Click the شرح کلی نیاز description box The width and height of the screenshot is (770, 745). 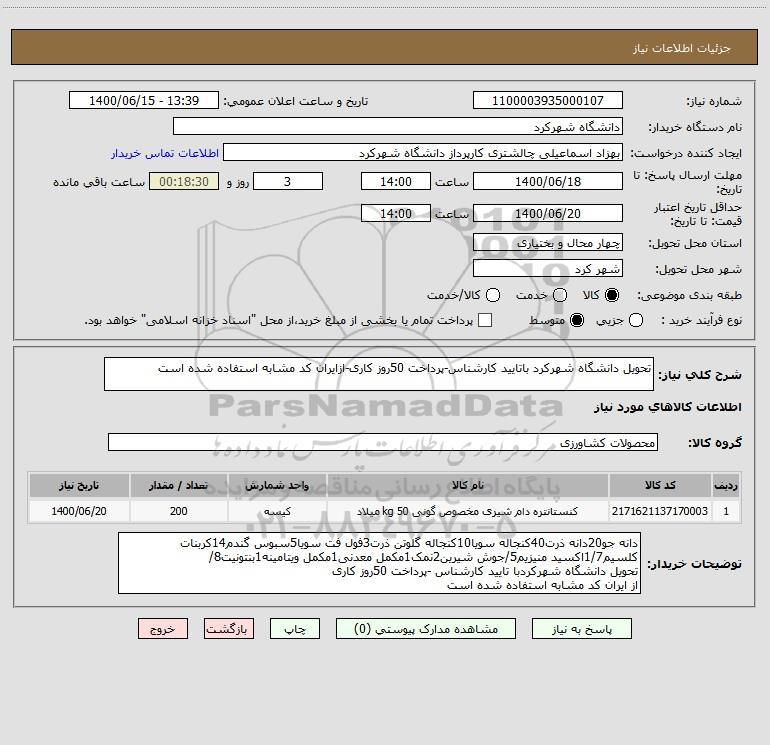tap(379, 374)
